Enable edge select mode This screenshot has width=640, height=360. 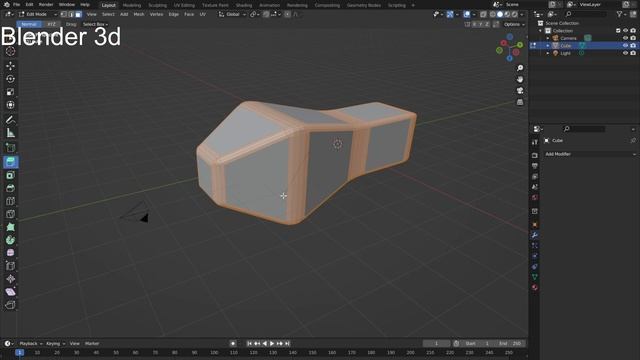pyautogui.click(x=71, y=14)
